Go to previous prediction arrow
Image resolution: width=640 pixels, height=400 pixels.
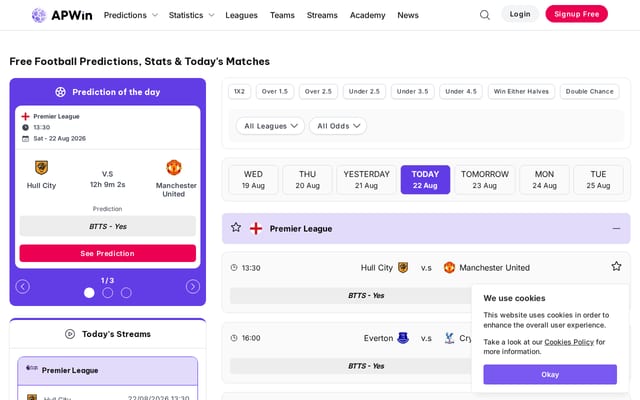[22, 287]
